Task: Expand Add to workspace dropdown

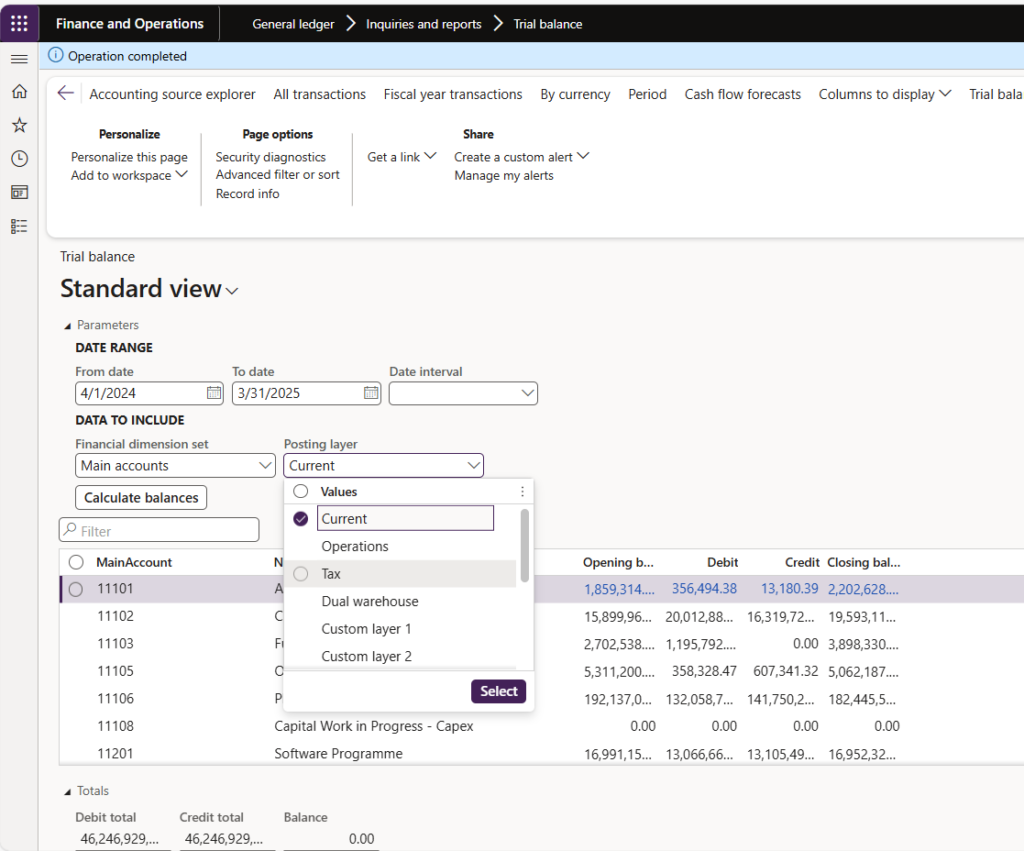Action: point(129,175)
